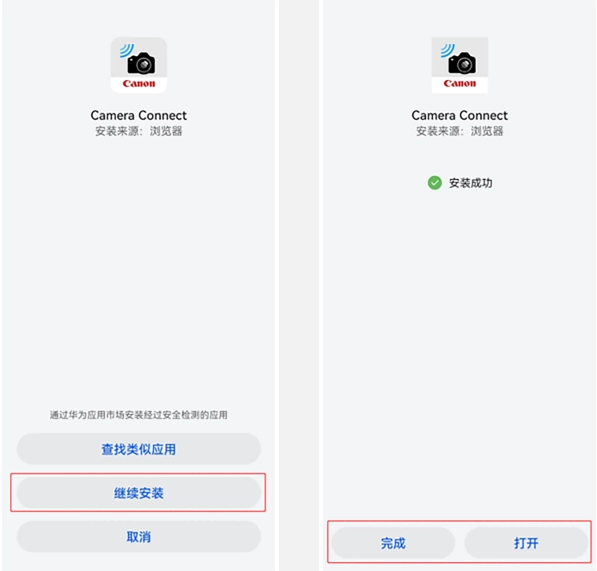
Task: Click the Camera Connect title above the 继续安装 screen
Action: point(139,115)
